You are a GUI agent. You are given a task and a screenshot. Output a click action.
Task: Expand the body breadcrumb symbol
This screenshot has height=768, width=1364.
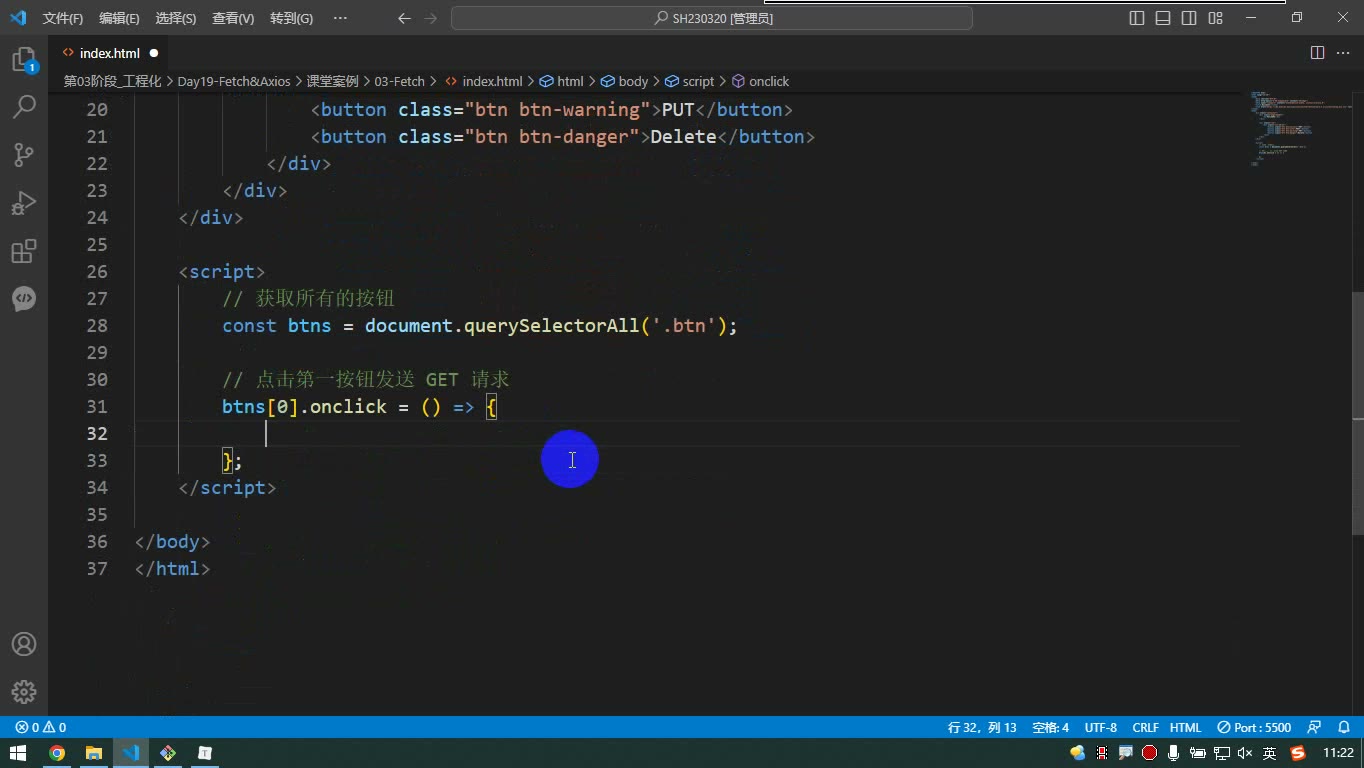(x=624, y=81)
